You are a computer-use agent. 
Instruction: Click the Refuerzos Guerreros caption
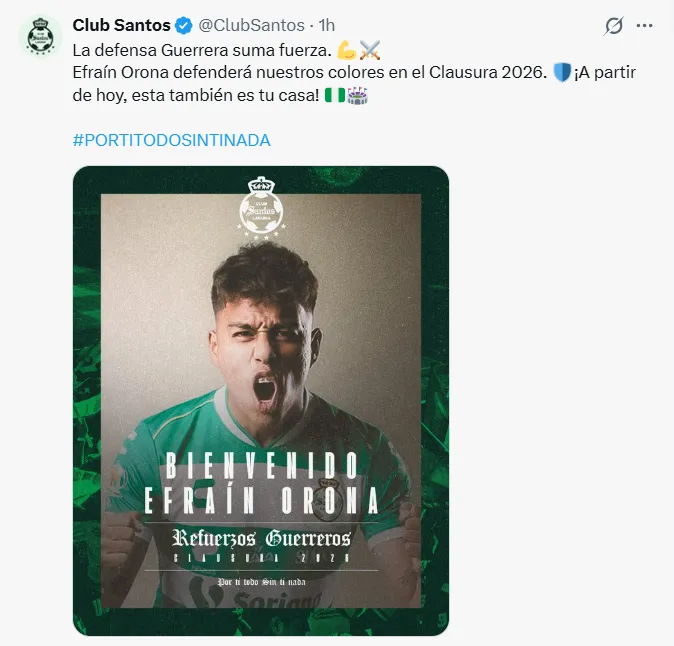[x=261, y=535]
